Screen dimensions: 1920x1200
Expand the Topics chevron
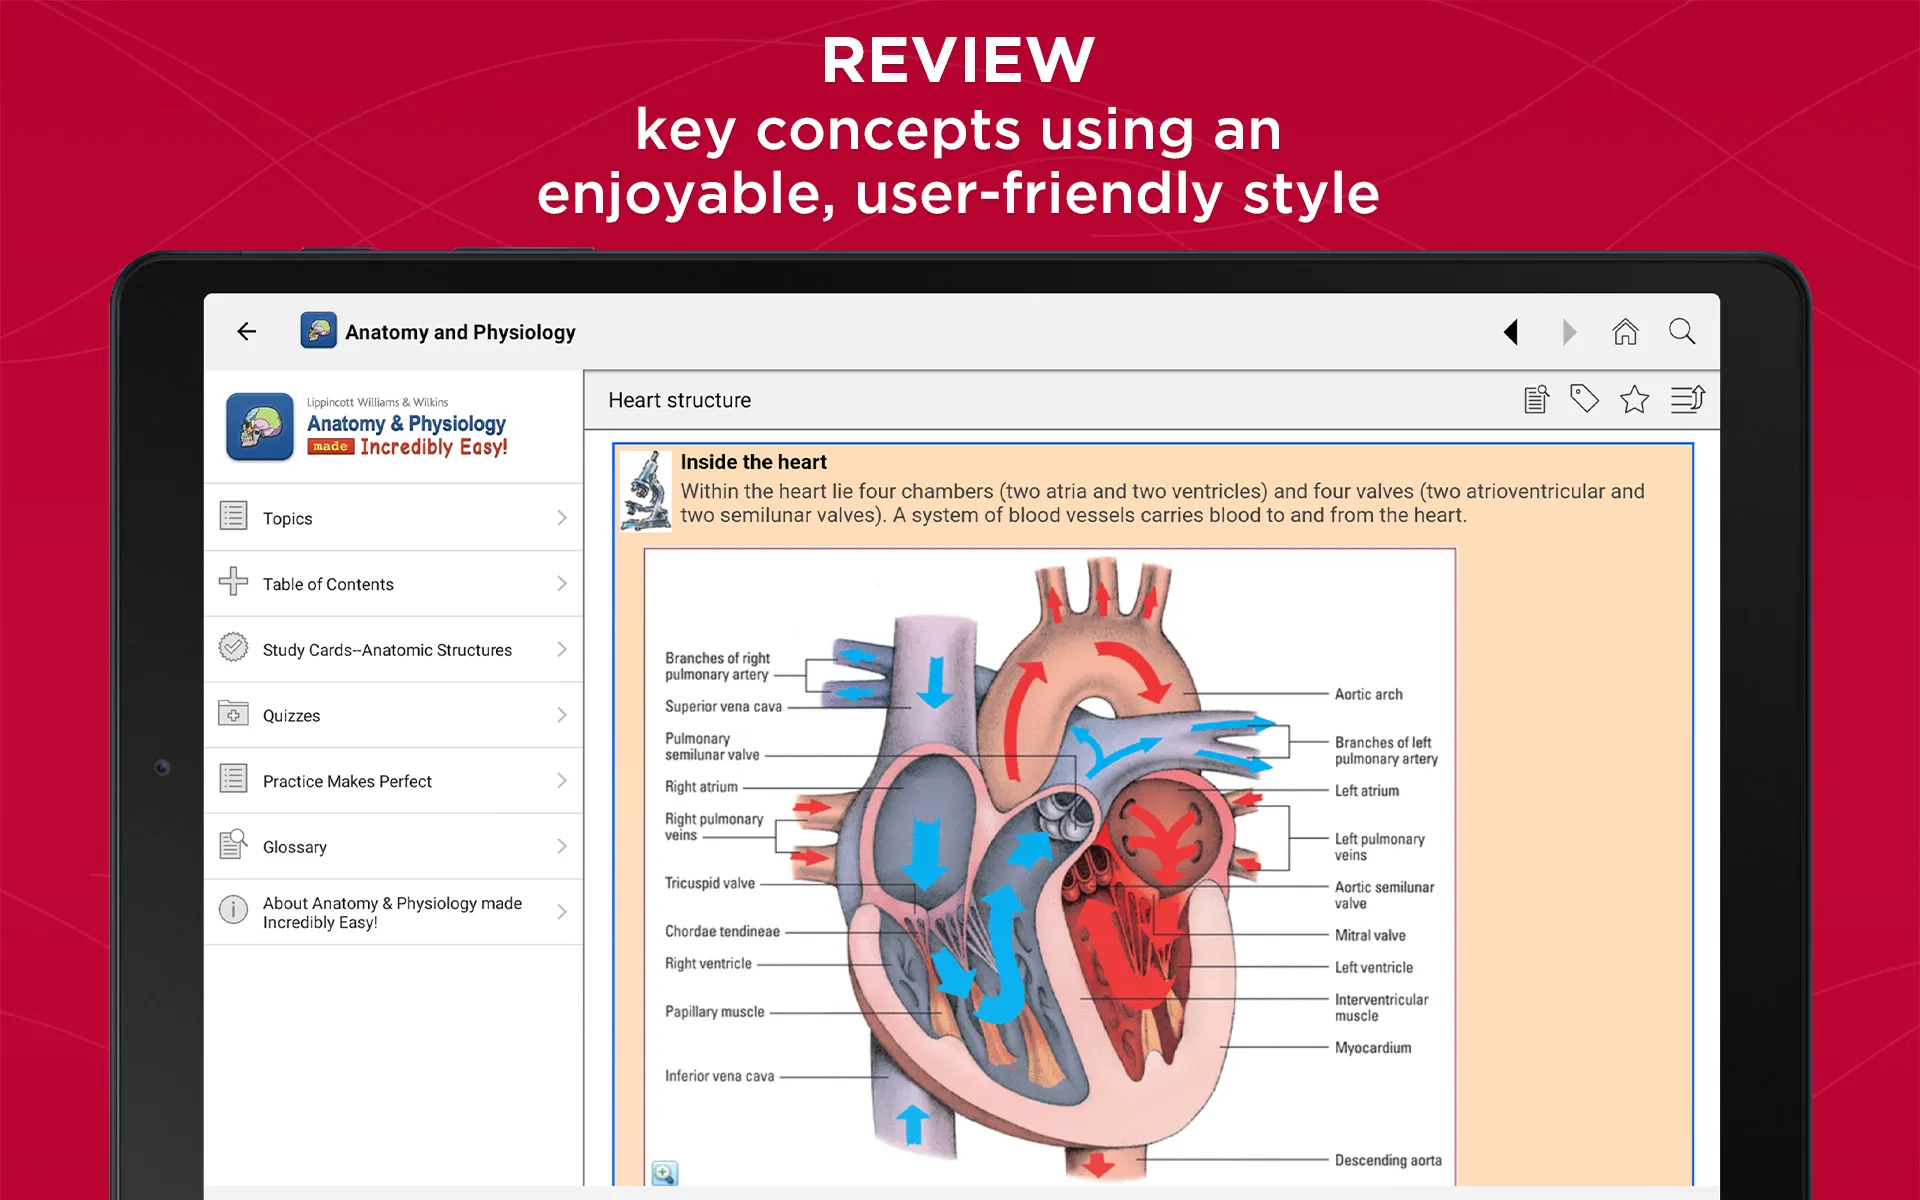(562, 517)
